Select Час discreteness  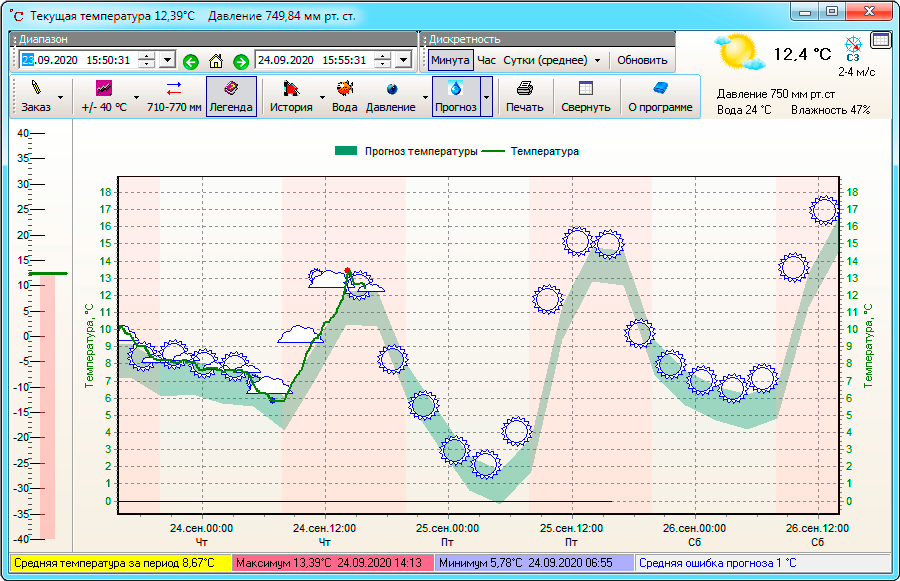487,60
